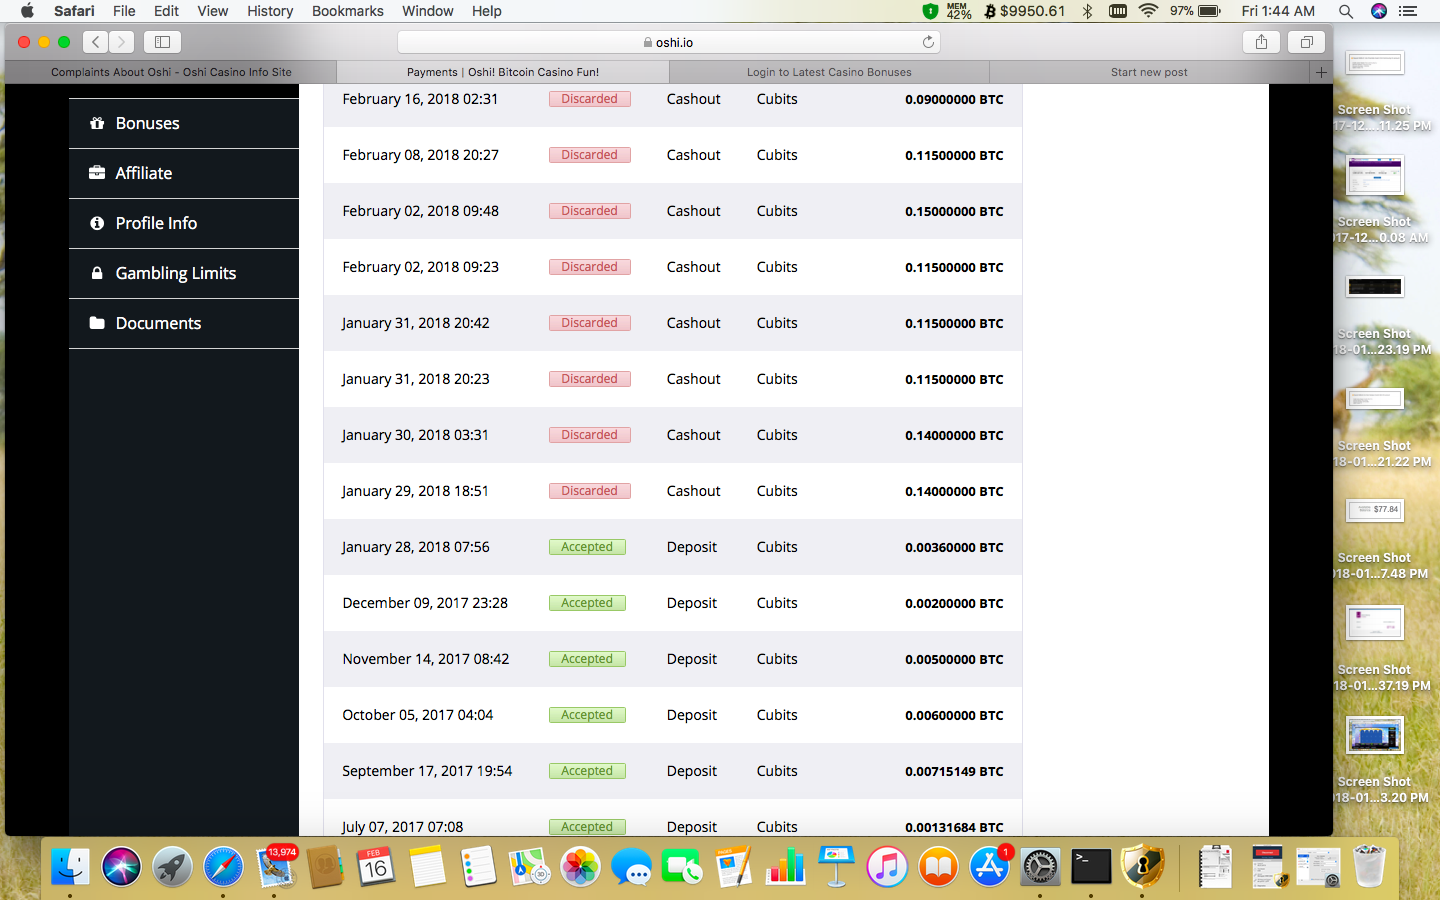Click the Bluetooth menu bar icon
Screen dimensions: 1440x900
pos(1088,11)
